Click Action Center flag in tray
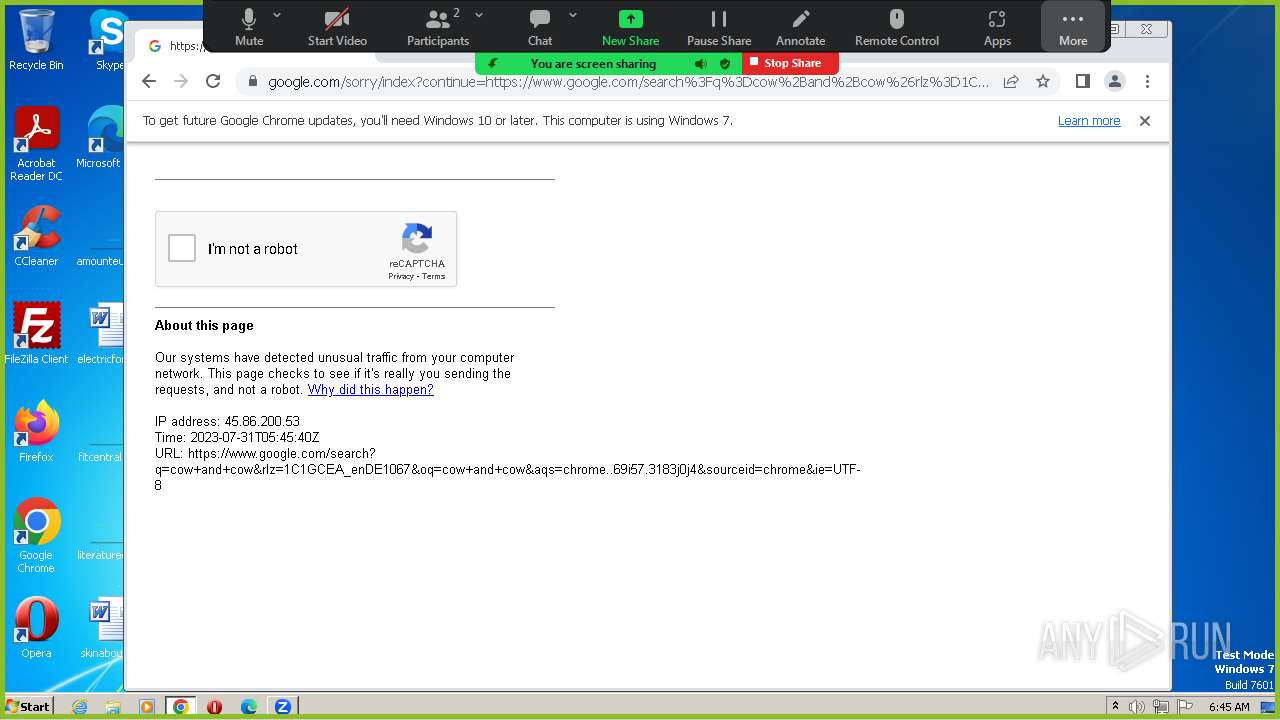Image resolution: width=1280 pixels, height=720 pixels. click(1183, 707)
